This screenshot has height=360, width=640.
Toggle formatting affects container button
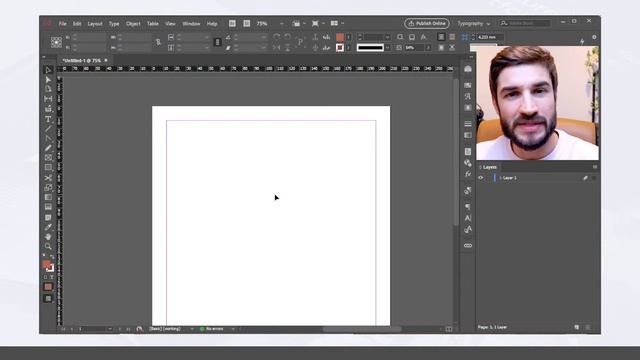point(45,277)
